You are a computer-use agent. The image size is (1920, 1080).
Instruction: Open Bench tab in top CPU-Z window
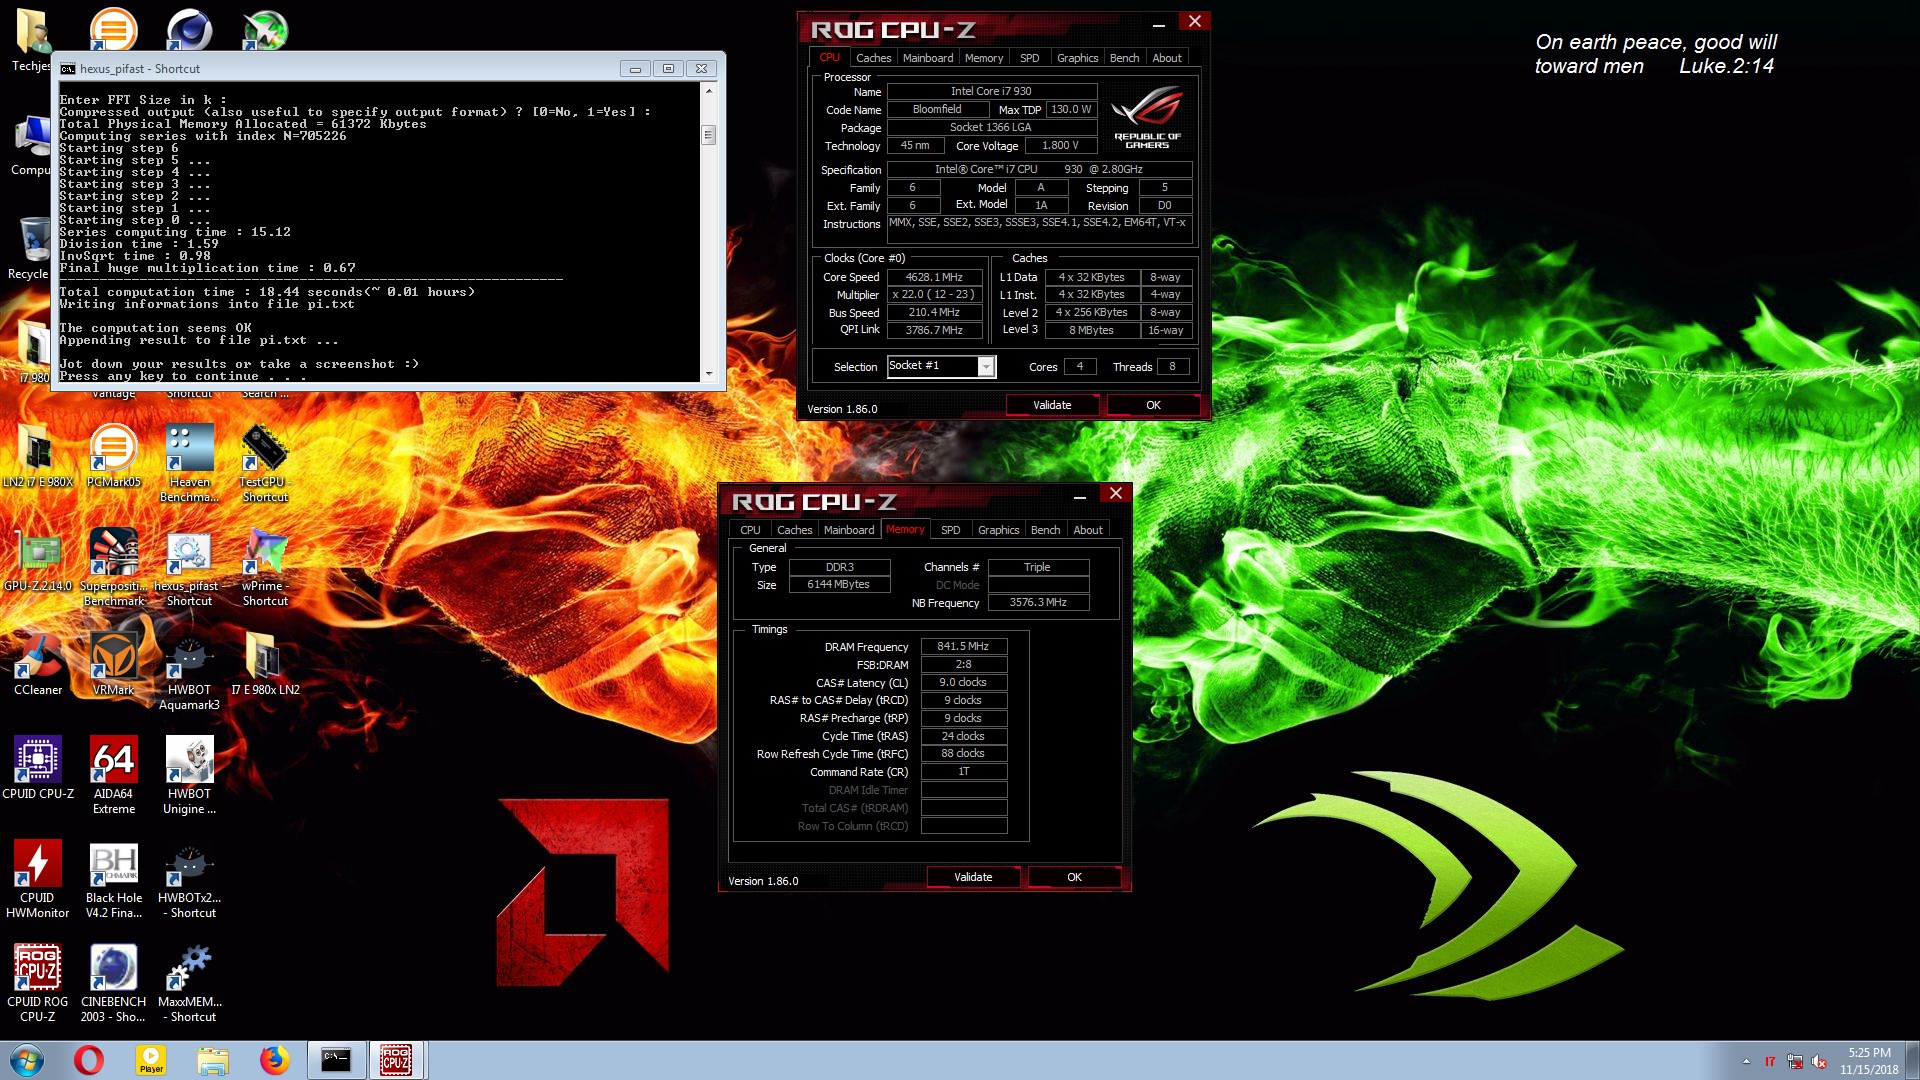coord(1124,58)
